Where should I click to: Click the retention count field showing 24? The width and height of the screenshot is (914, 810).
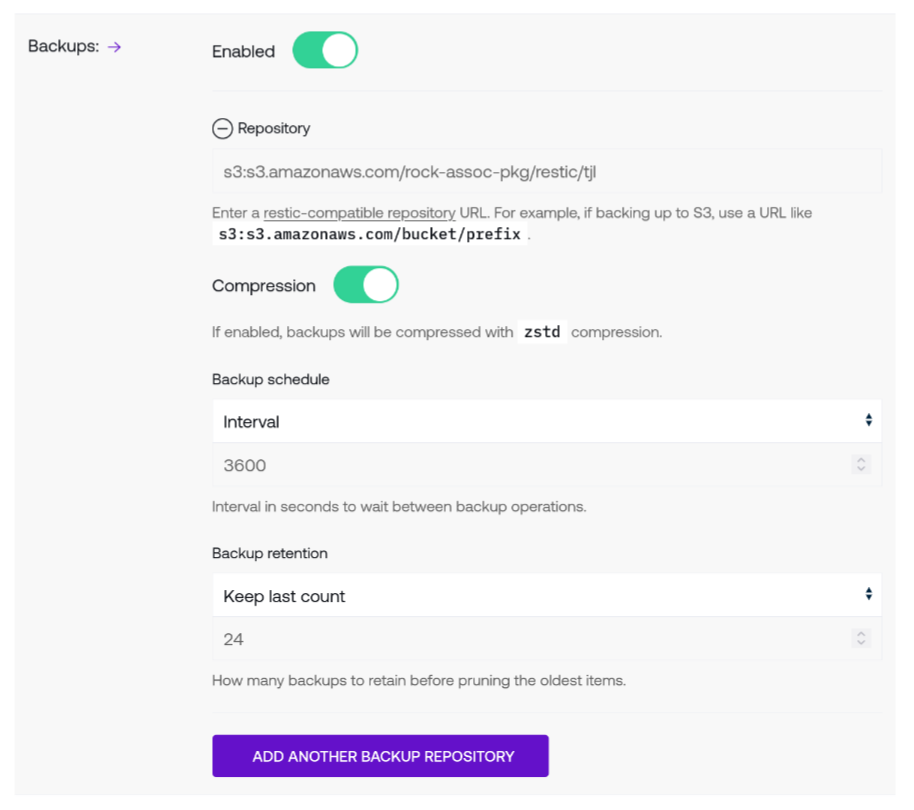coord(500,638)
